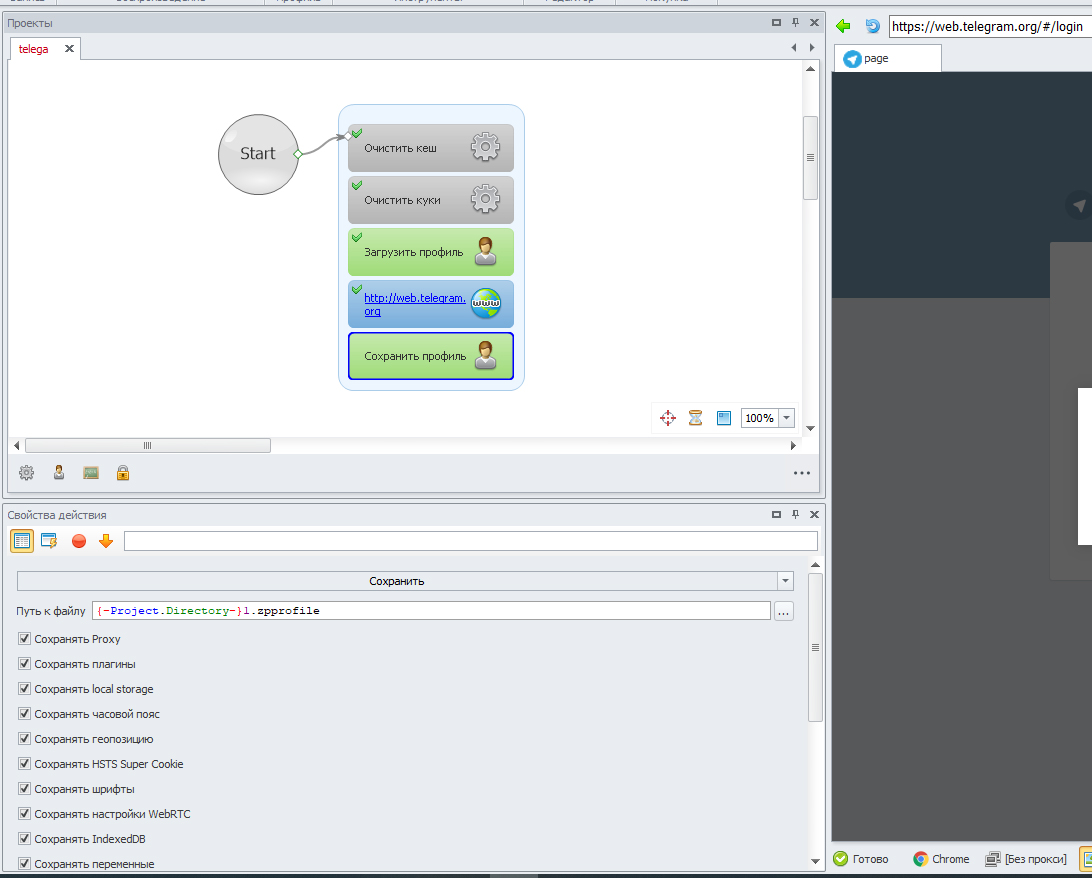Toggle Сохранять local storage checkbox
The width and height of the screenshot is (1092, 878).
coord(24,689)
